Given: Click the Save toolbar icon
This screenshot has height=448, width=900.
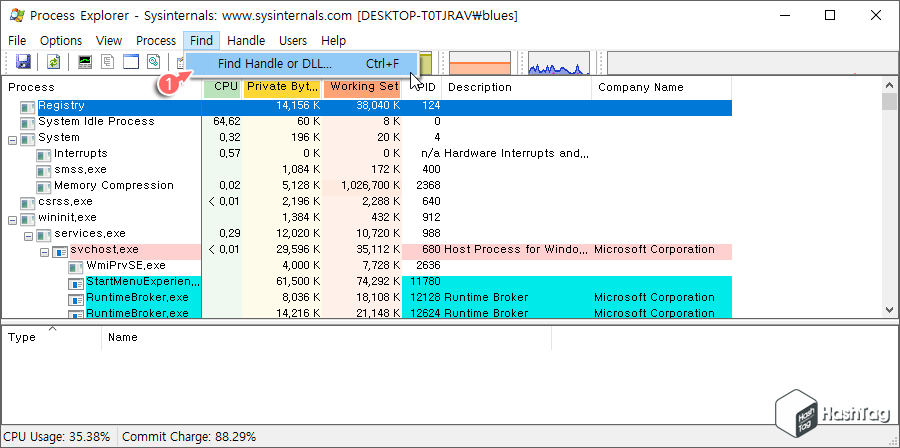Looking at the screenshot, I should tap(24, 61).
